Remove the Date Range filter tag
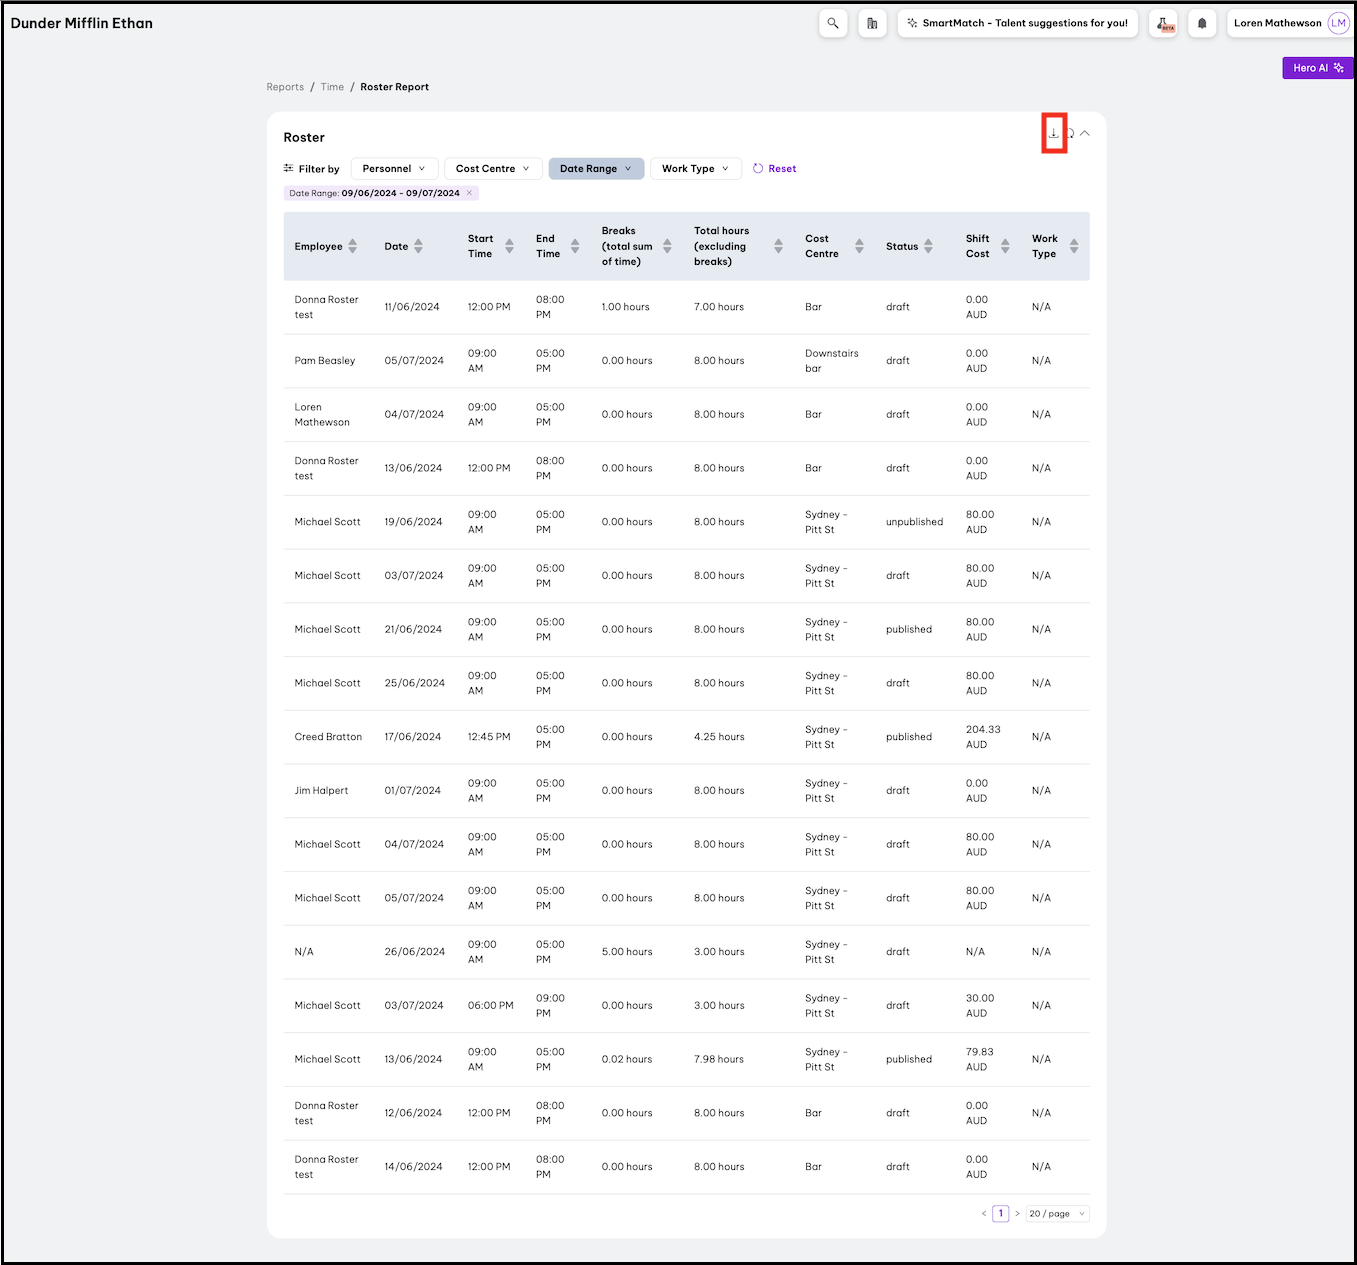Viewport: 1357px width, 1265px height. 469,193
